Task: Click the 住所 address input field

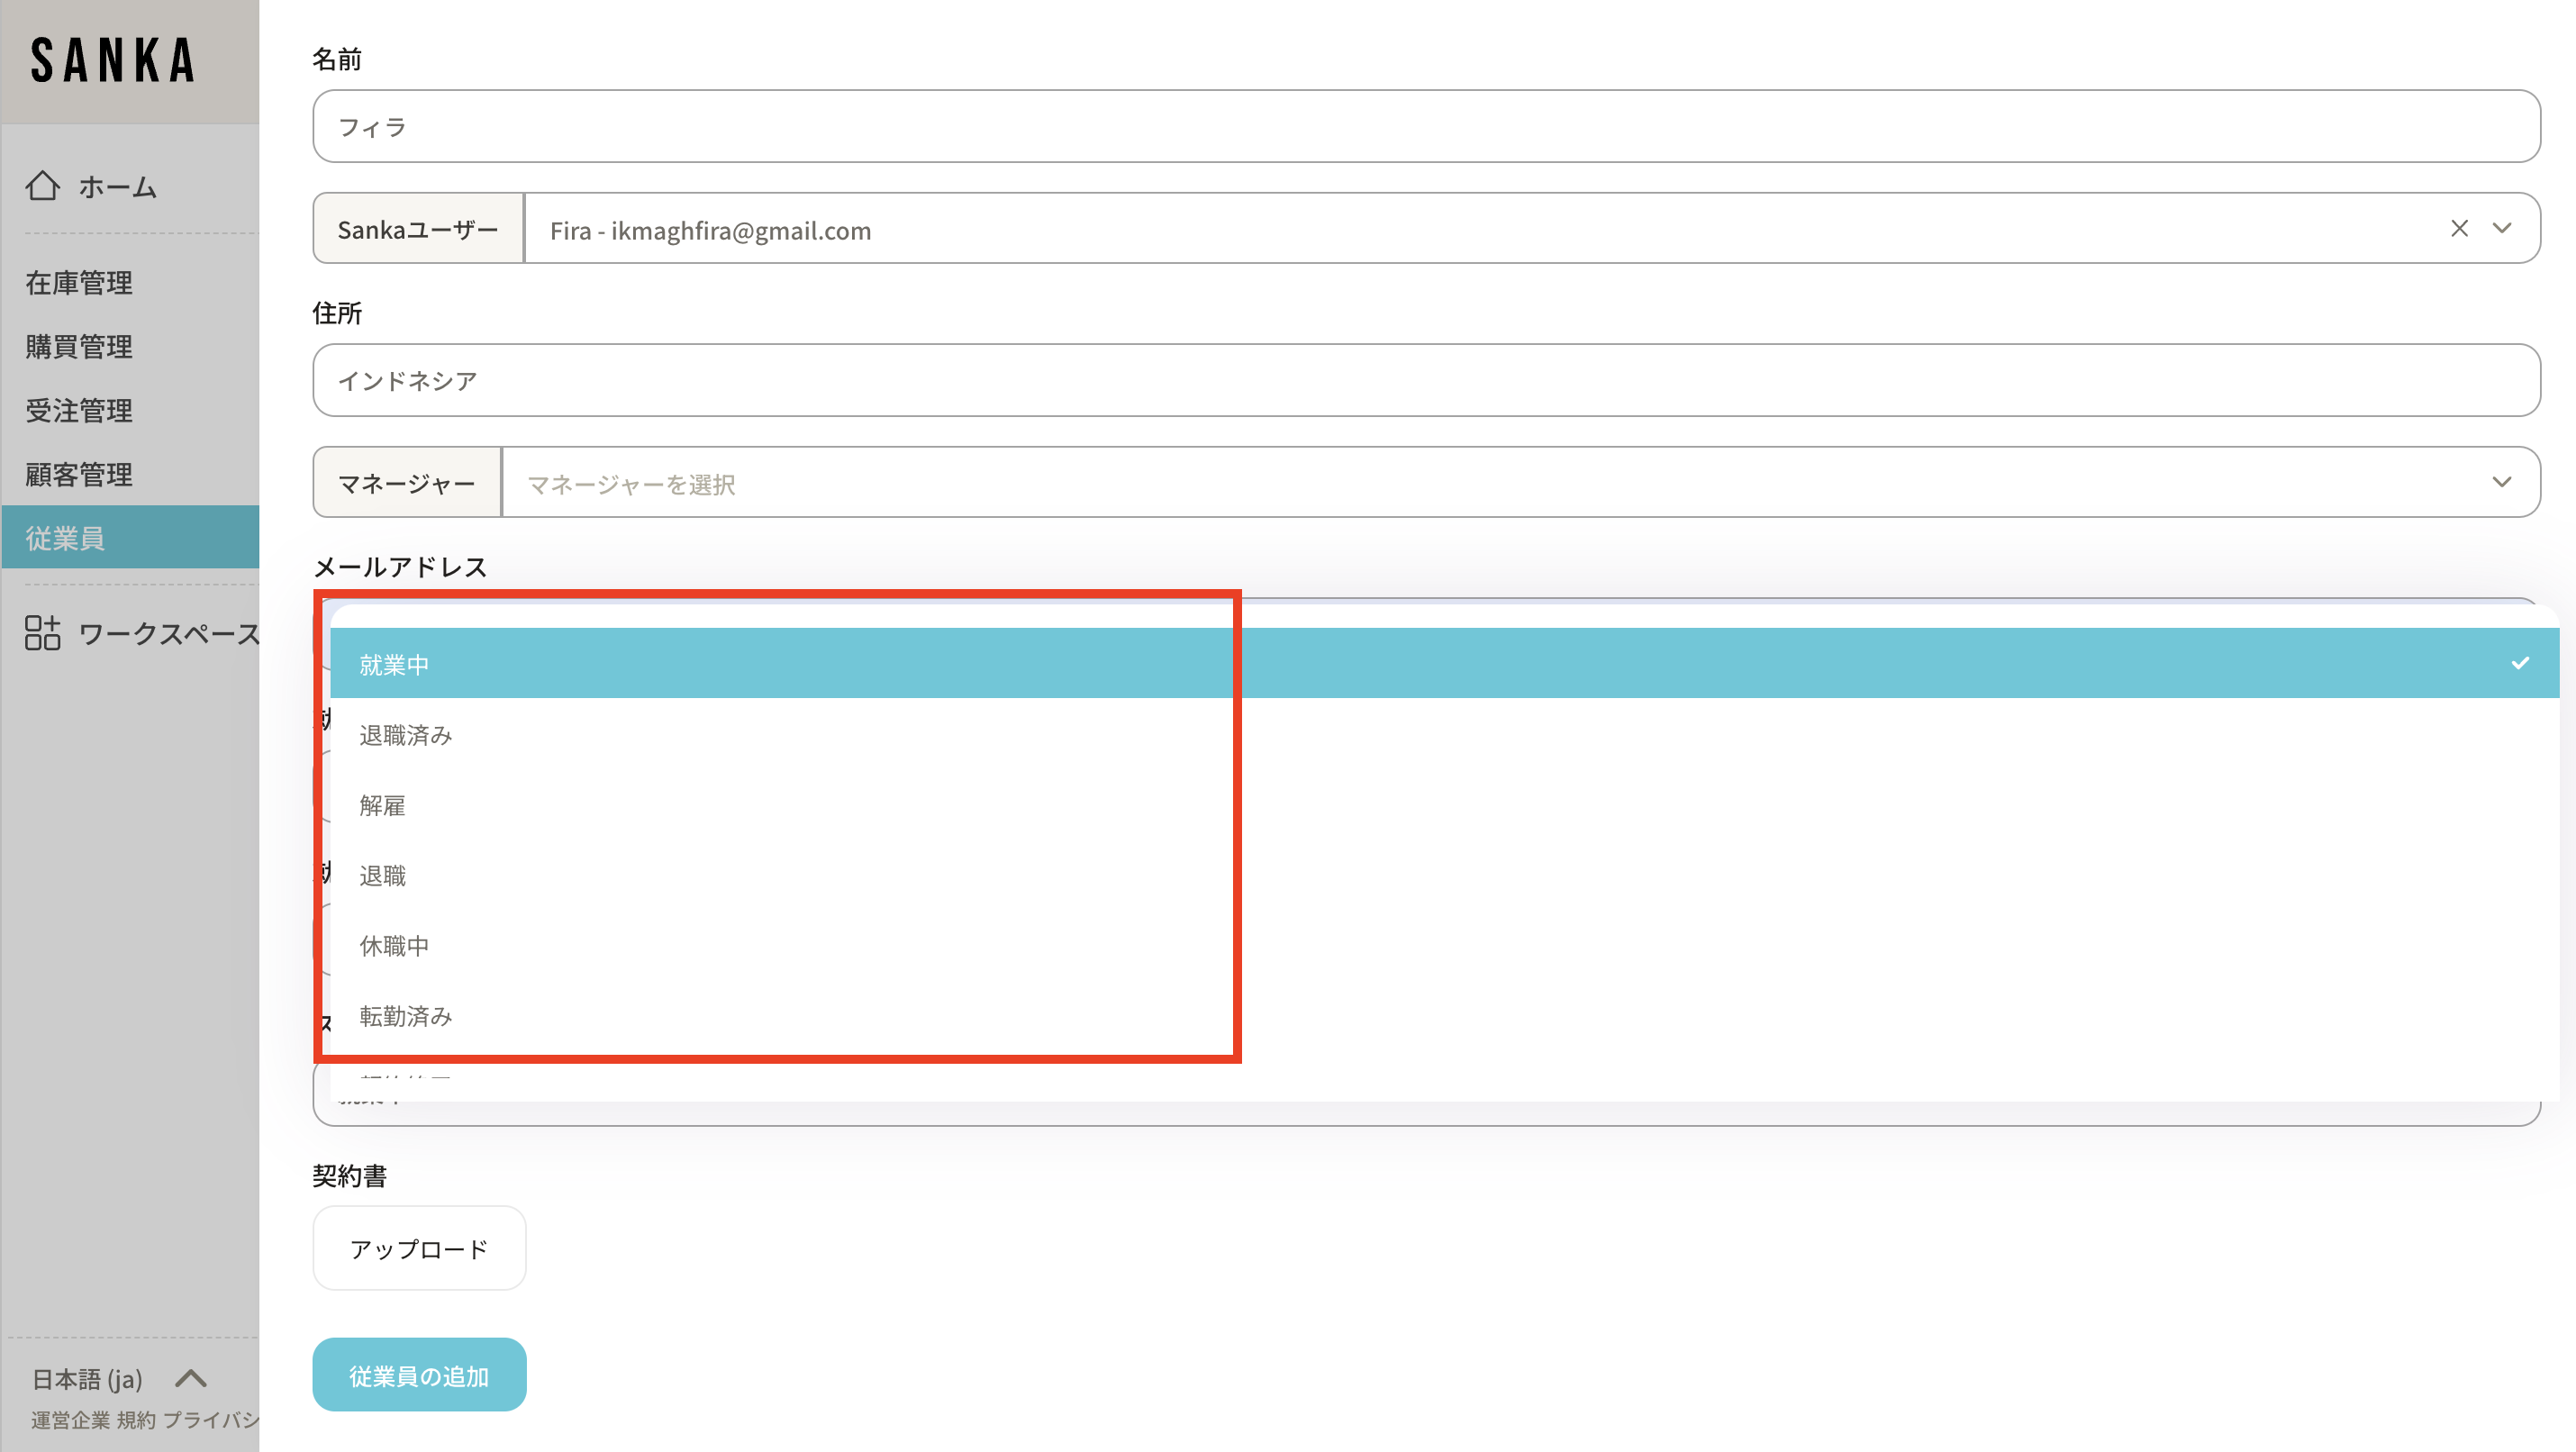Action: click(x=1425, y=381)
